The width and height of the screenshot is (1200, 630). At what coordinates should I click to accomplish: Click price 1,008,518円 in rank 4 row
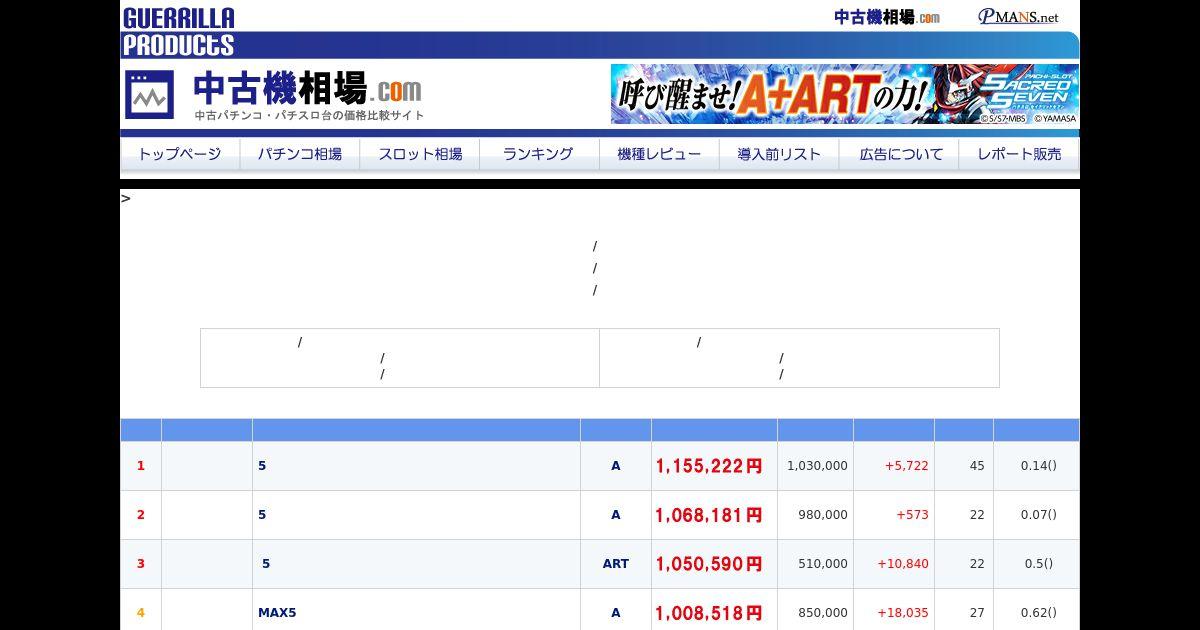click(709, 613)
